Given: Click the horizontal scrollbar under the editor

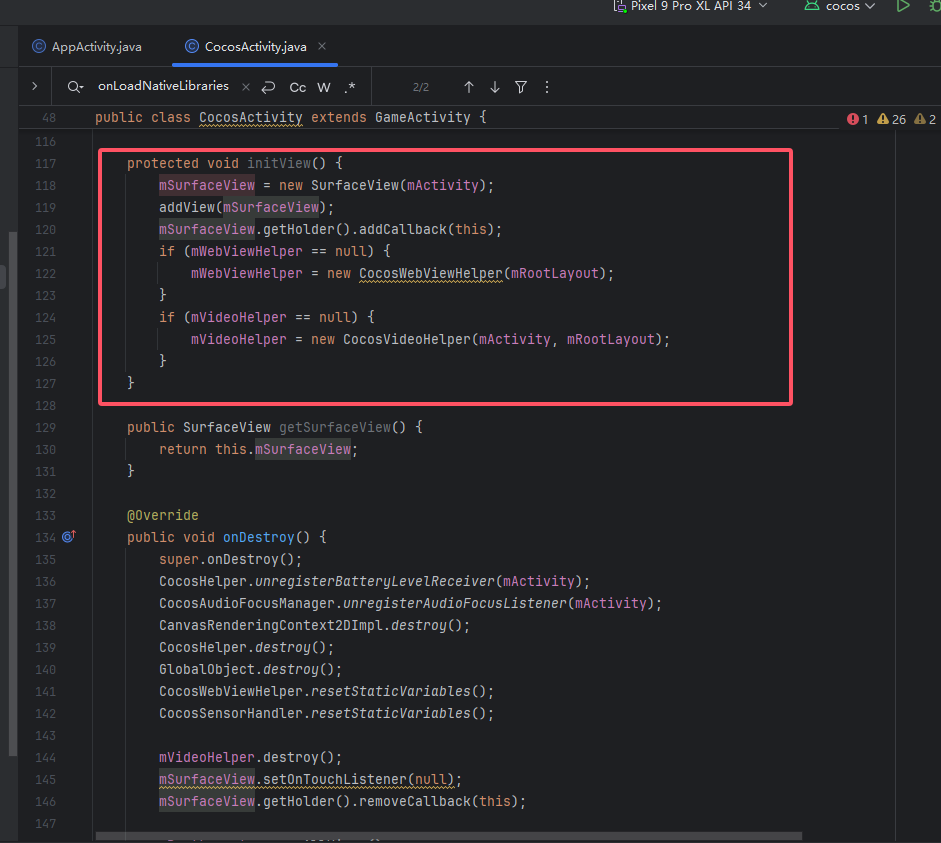Looking at the screenshot, I should coord(450,834).
